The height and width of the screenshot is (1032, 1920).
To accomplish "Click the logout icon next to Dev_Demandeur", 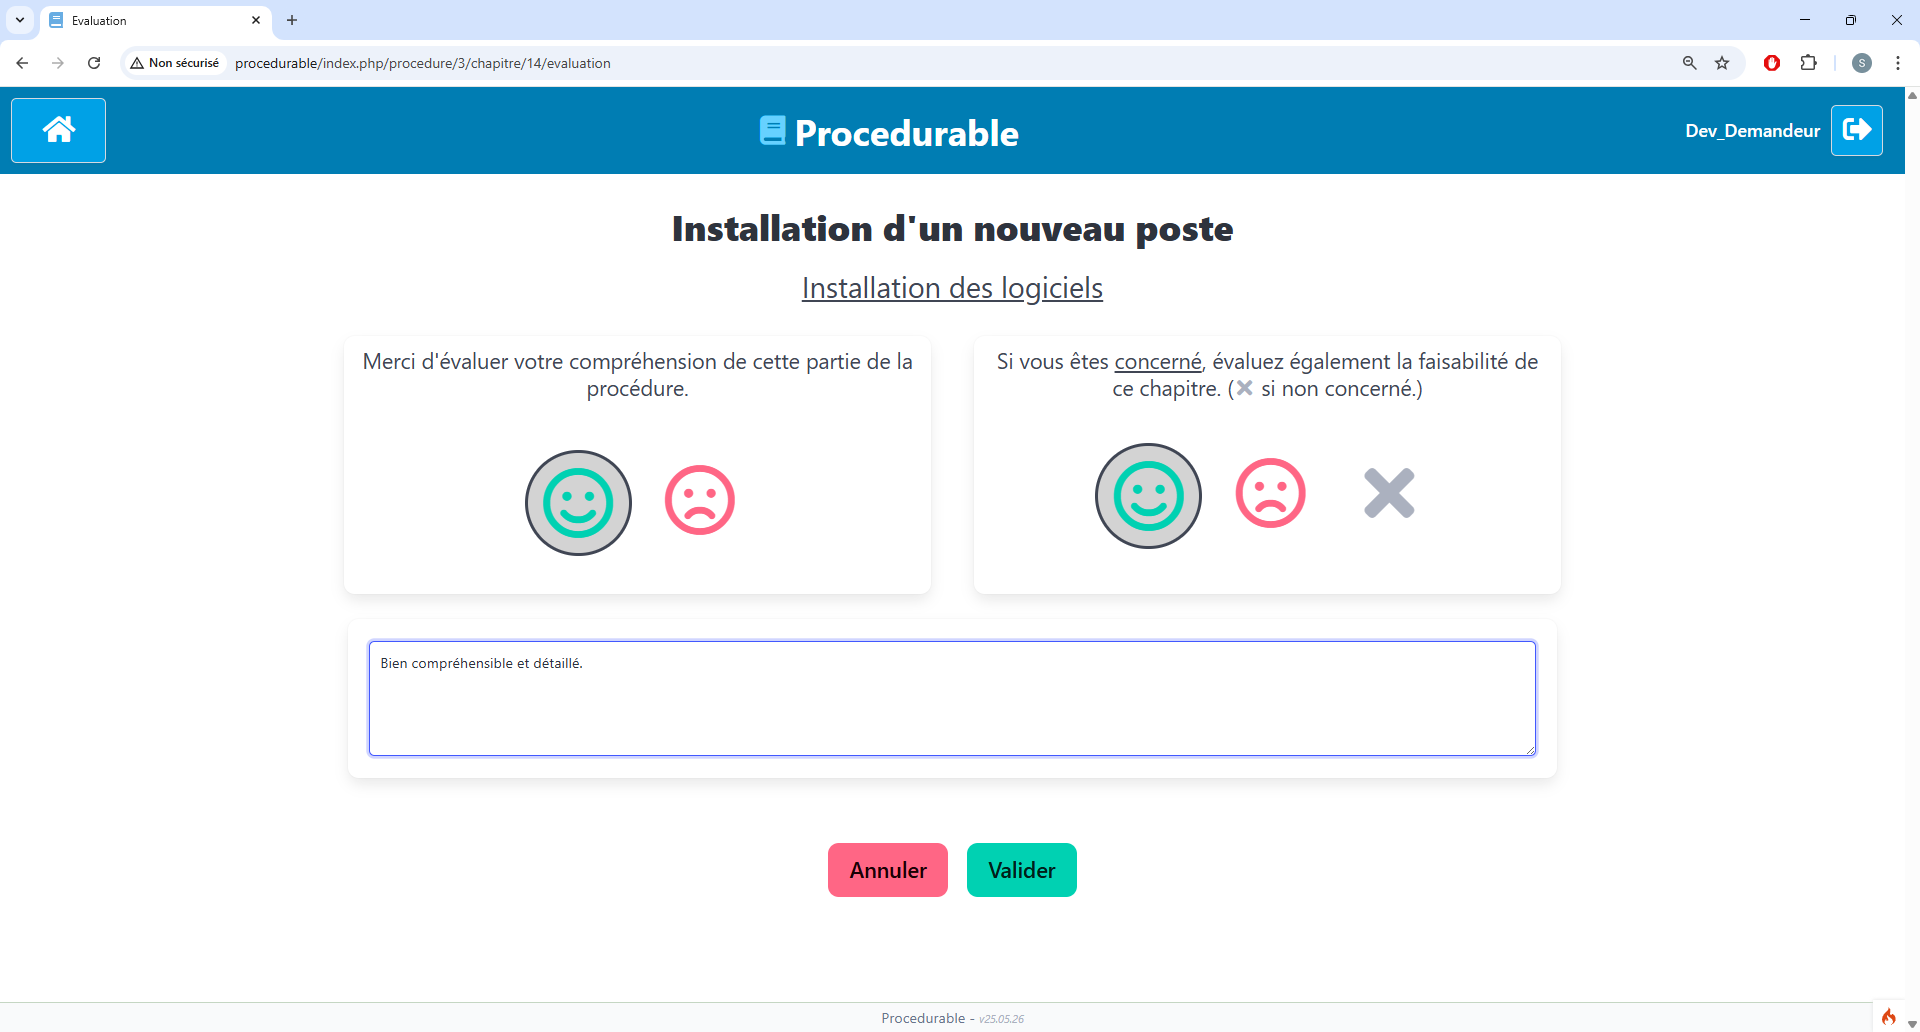I will [1857, 130].
